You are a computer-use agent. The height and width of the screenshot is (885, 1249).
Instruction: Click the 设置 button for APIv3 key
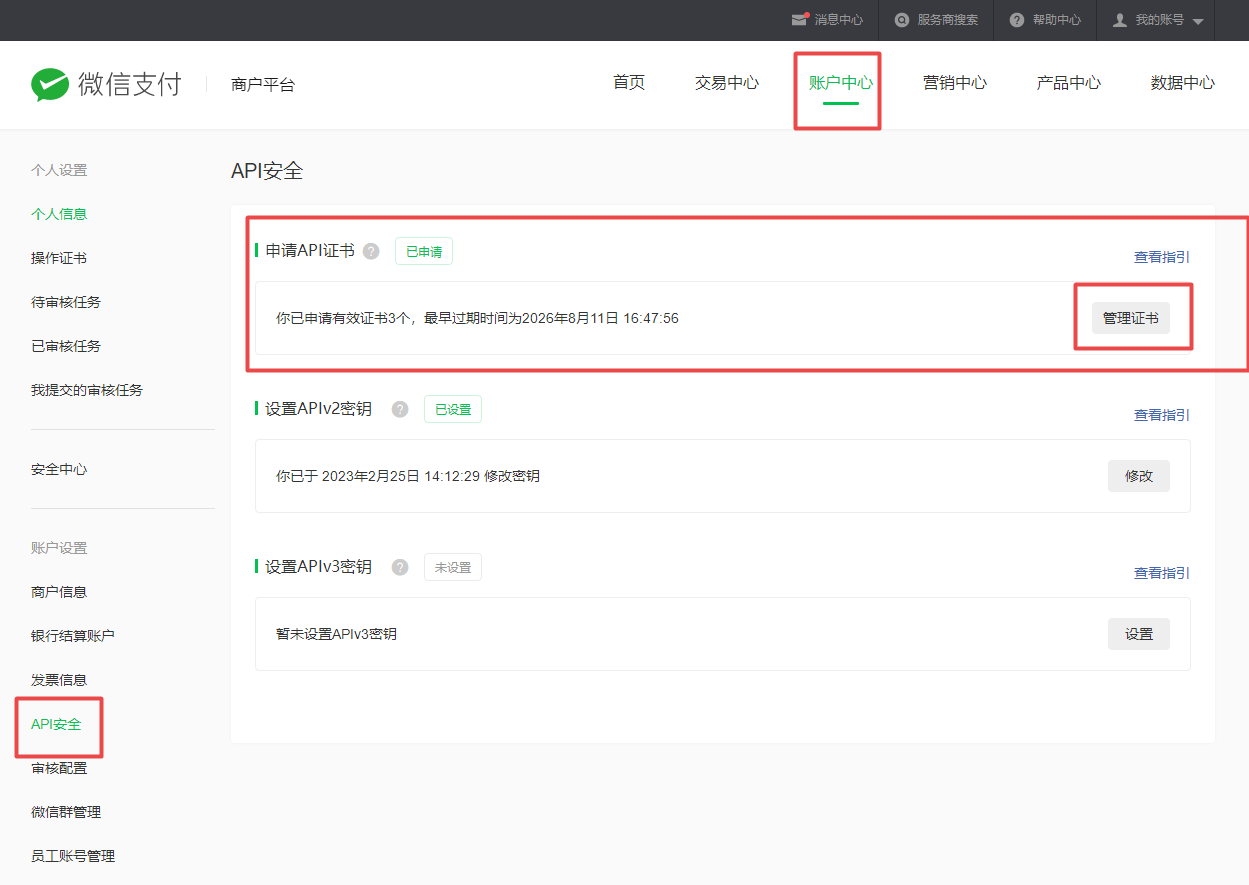click(x=1139, y=634)
